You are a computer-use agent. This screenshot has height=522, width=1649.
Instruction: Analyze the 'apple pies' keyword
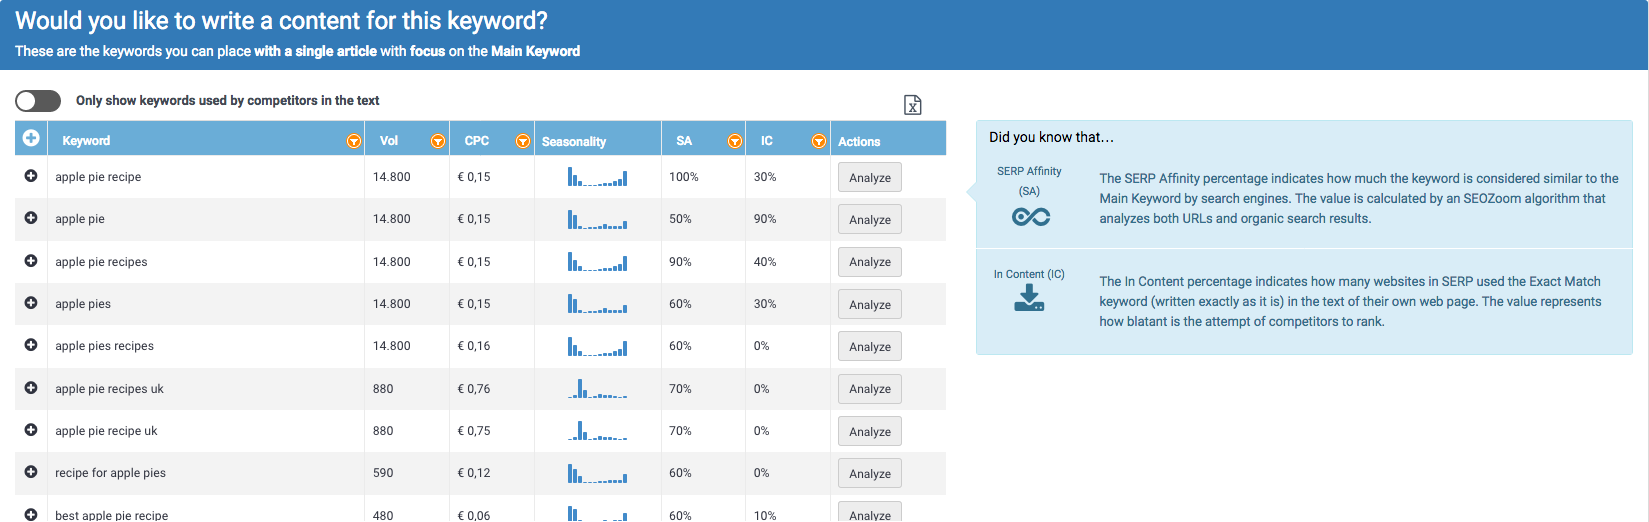870,305
